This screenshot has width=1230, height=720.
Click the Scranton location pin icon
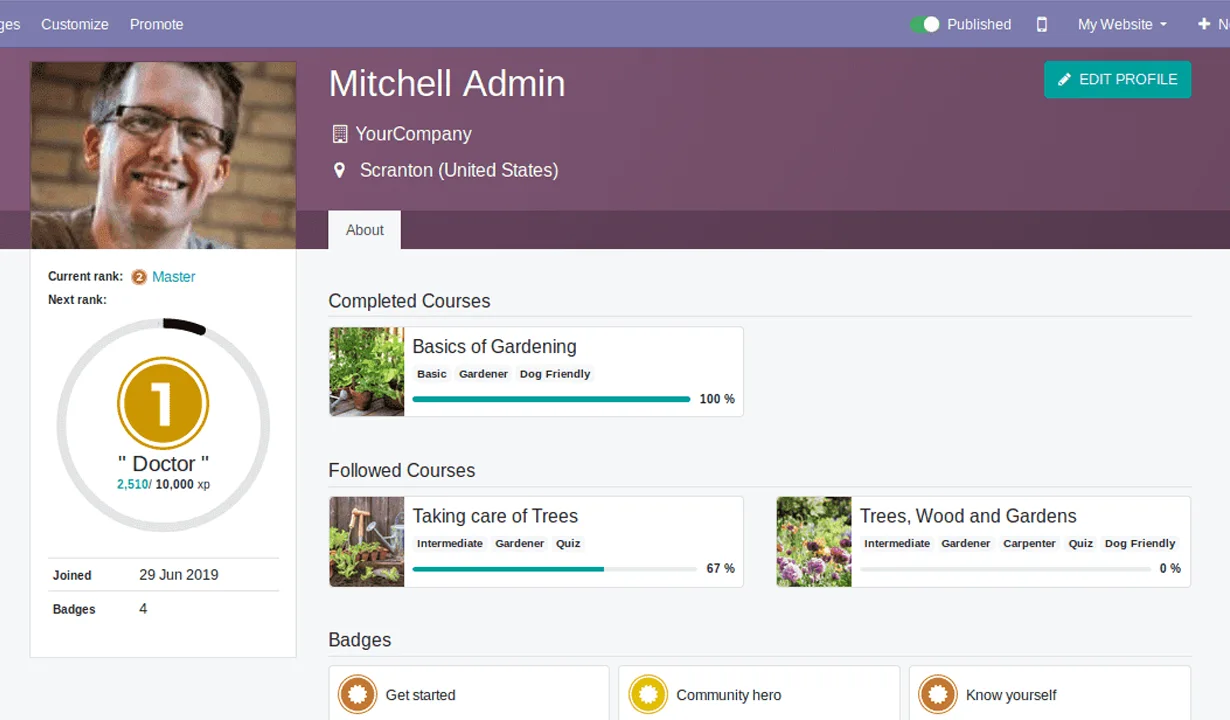click(339, 171)
